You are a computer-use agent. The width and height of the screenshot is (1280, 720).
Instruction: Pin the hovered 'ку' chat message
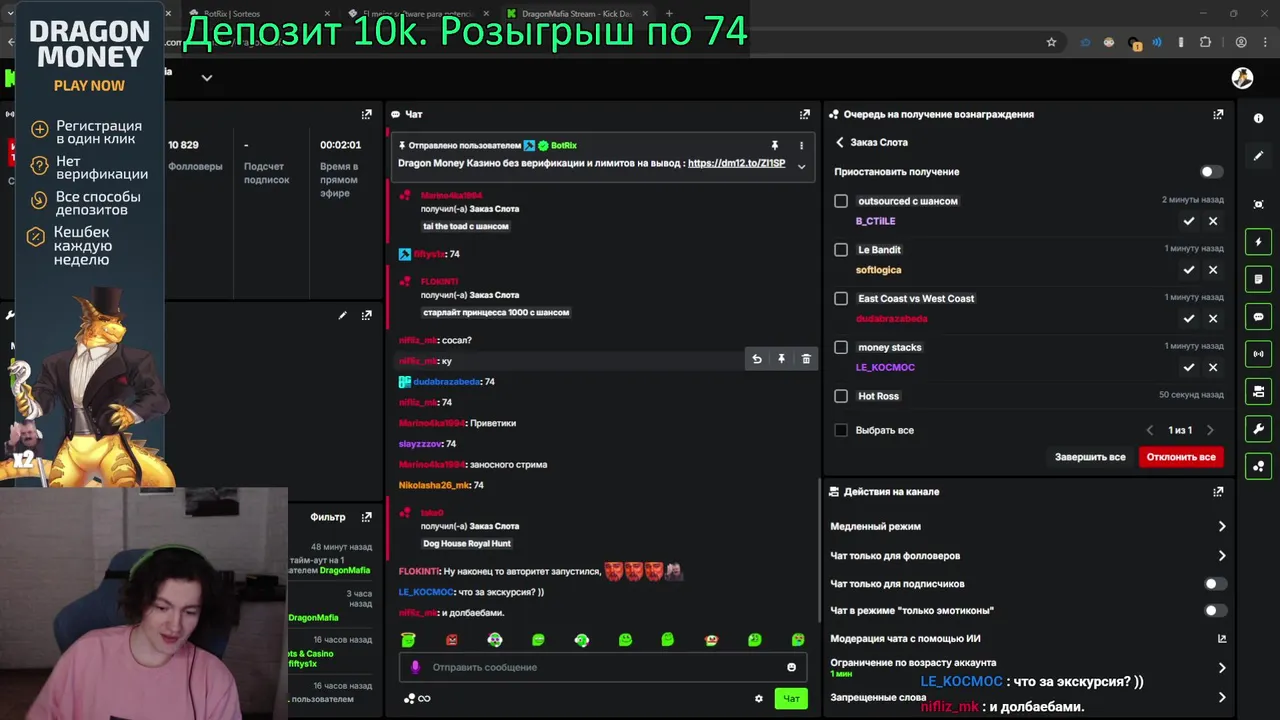(x=781, y=359)
